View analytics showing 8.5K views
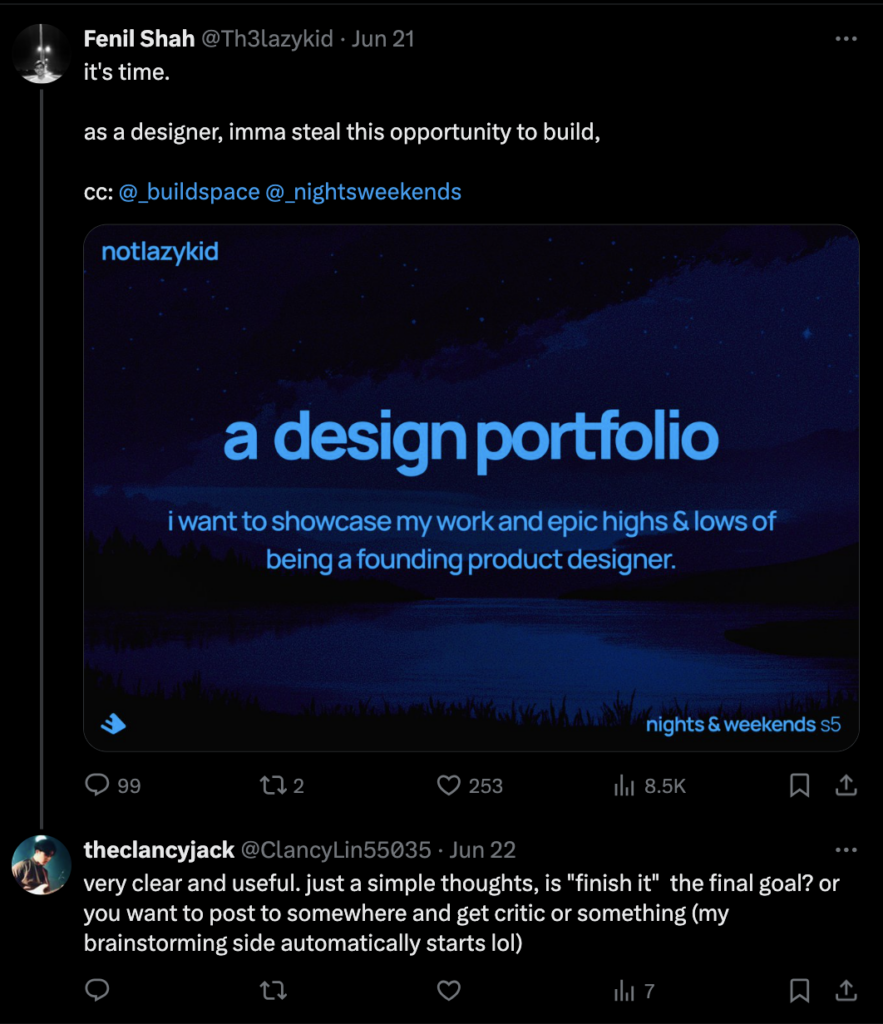Image resolution: width=883 pixels, height=1024 pixels. tap(625, 786)
